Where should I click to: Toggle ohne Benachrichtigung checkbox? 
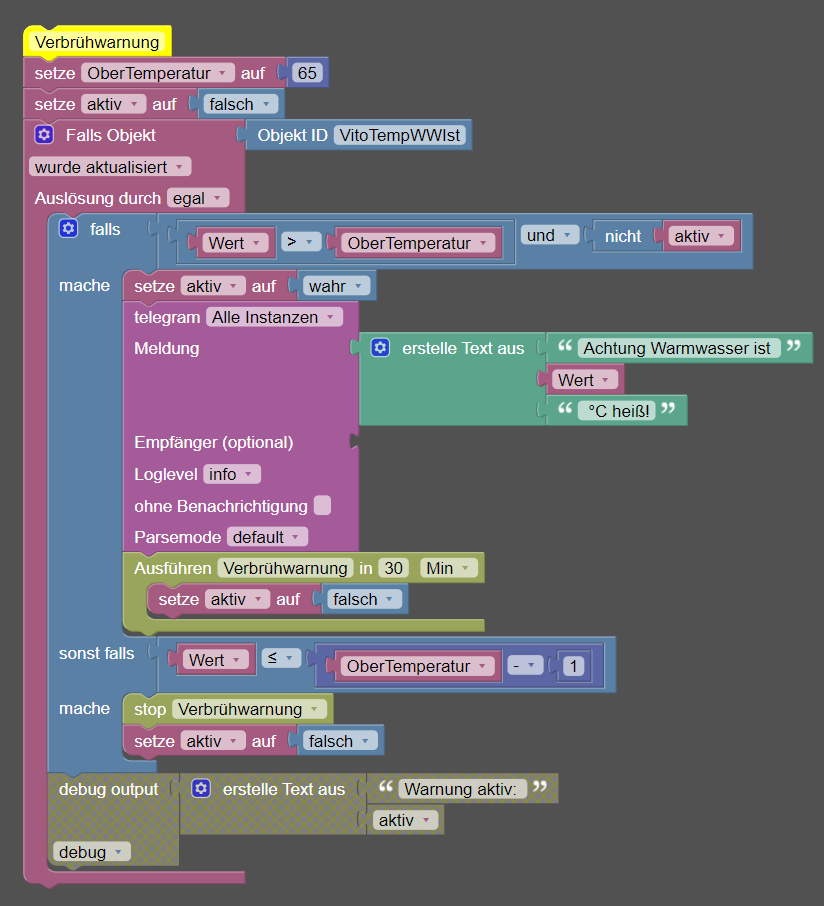click(322, 505)
